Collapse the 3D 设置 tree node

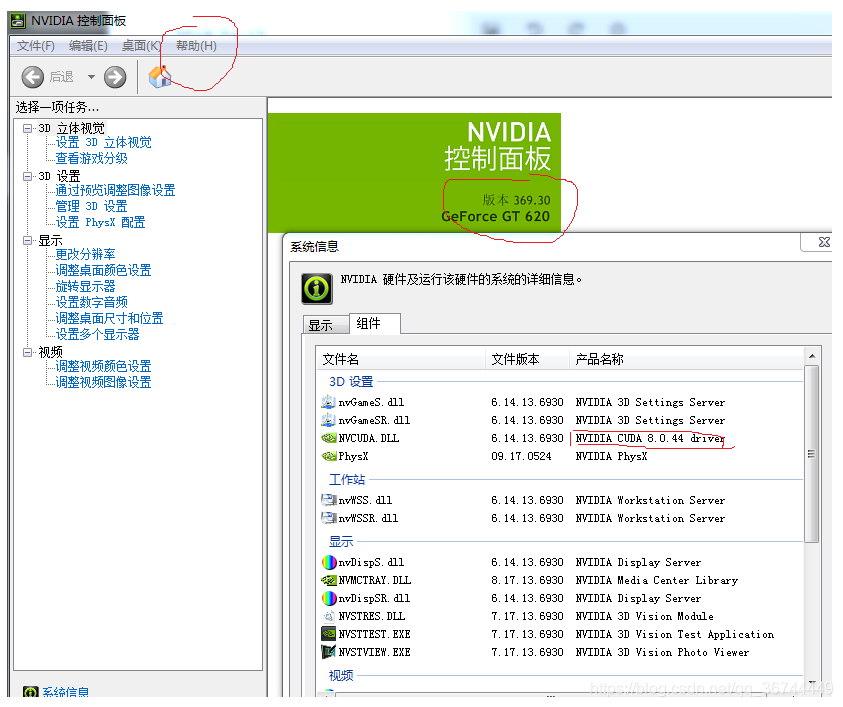(27, 176)
